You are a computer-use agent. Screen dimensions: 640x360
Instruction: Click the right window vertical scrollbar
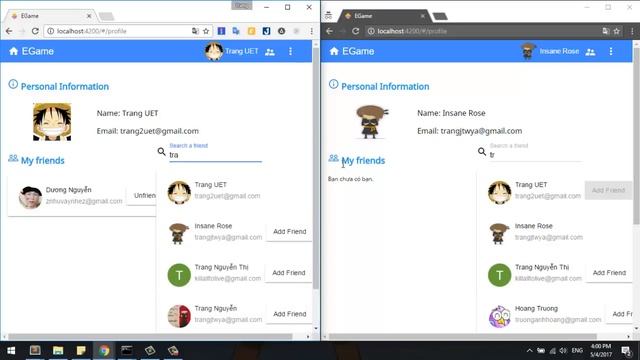pyautogui.click(x=636, y=137)
